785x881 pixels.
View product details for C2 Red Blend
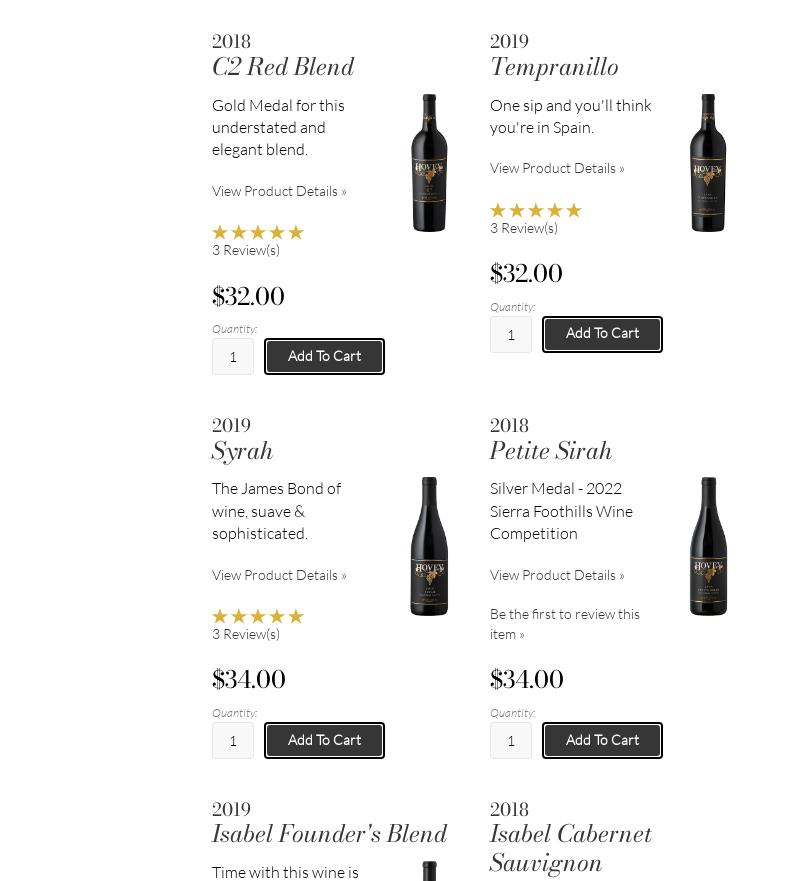point(279,191)
